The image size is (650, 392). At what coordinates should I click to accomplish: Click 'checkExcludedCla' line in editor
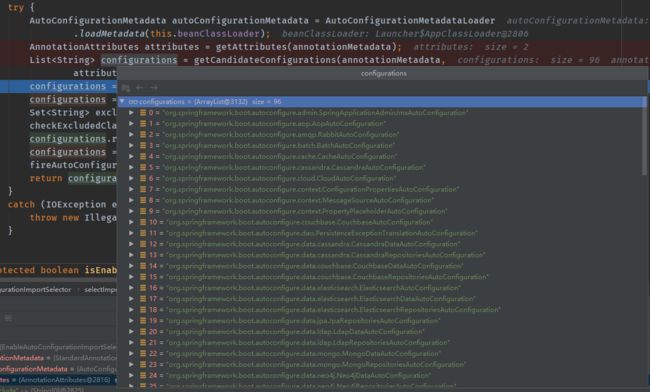click(x=73, y=126)
